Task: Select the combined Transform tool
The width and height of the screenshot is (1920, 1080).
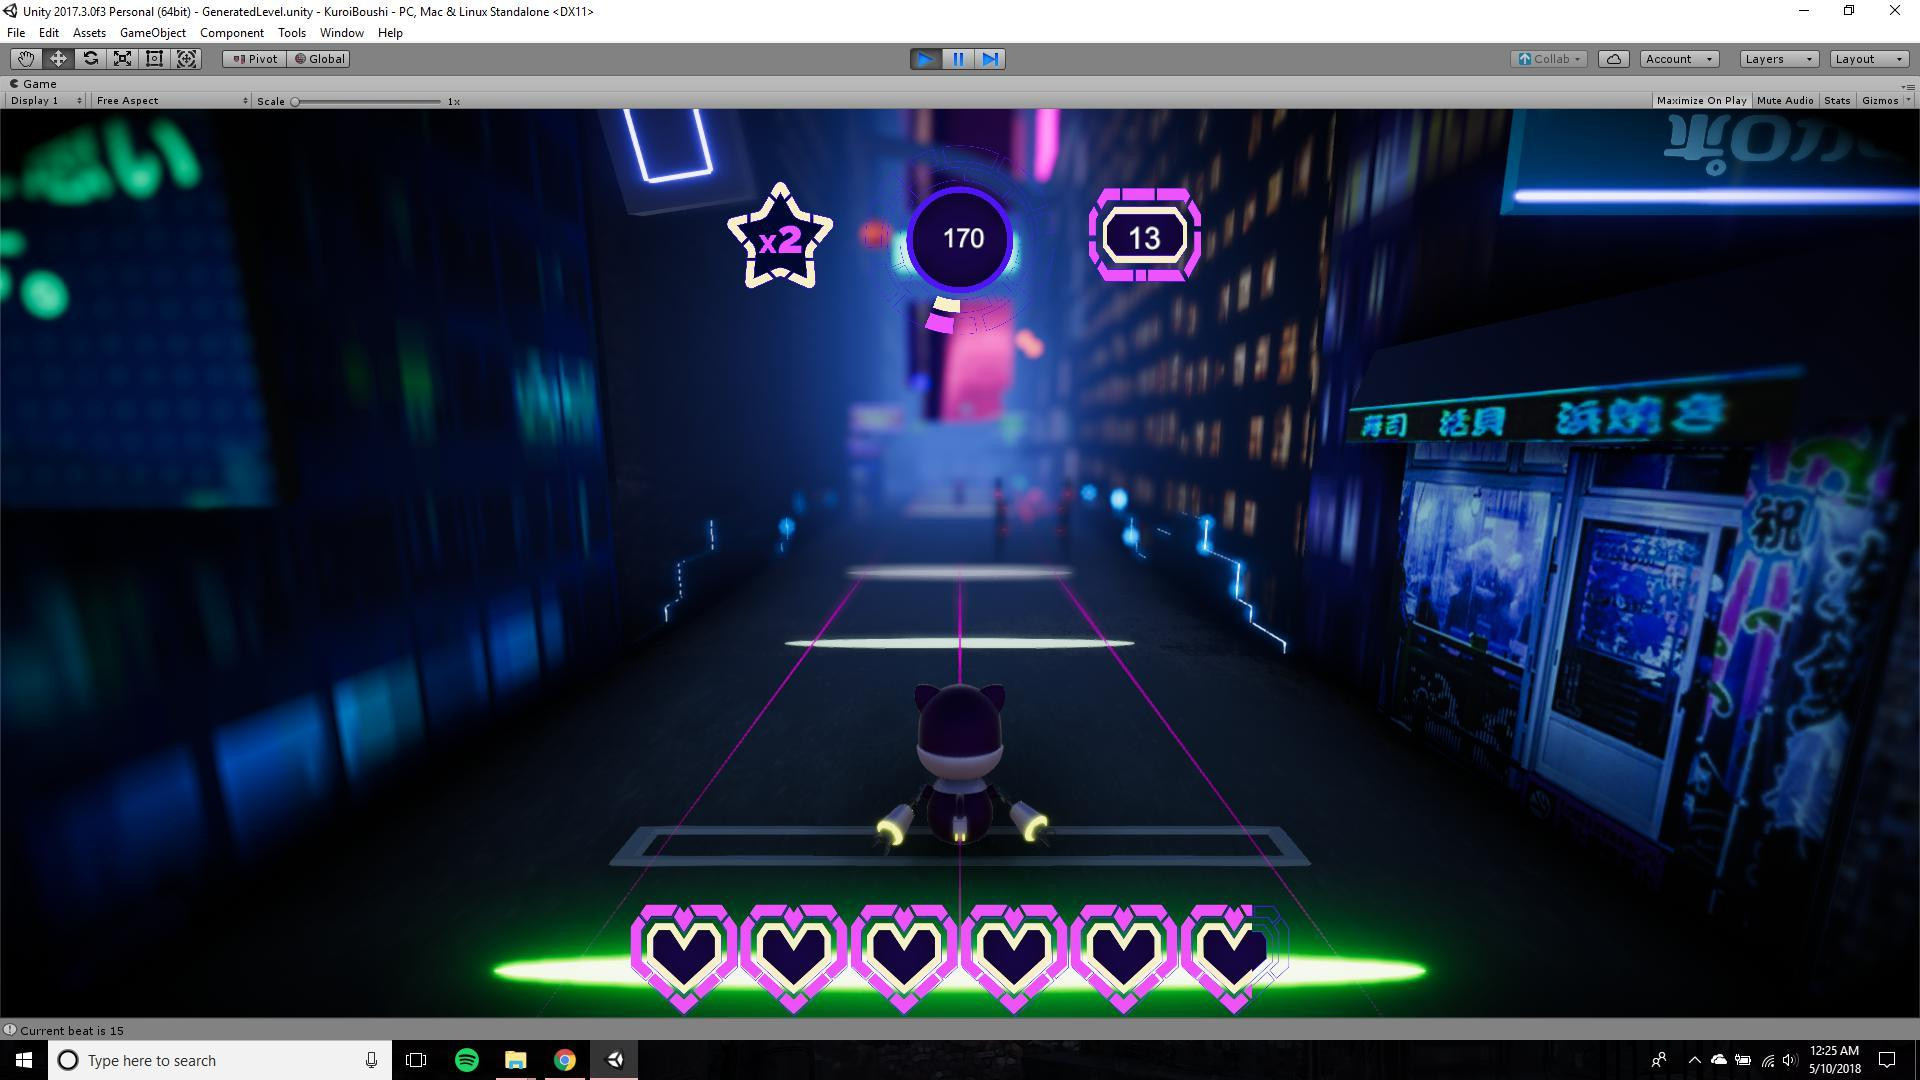Action: tap(186, 59)
